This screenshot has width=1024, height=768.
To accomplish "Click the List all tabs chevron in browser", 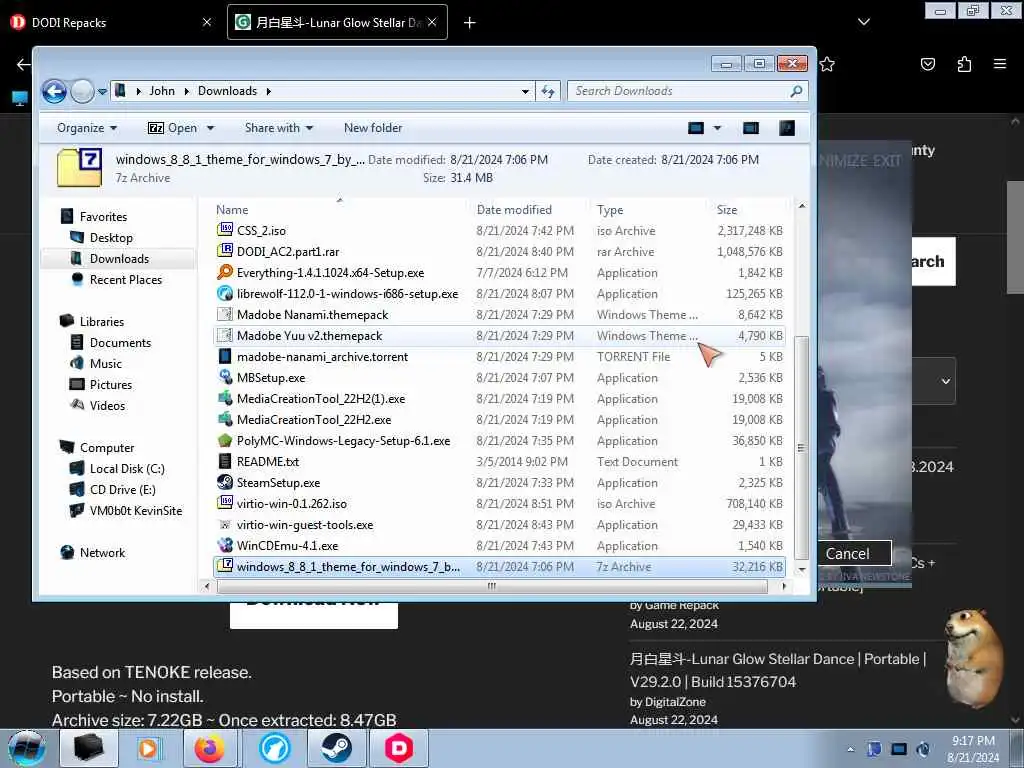I will coord(863,22).
